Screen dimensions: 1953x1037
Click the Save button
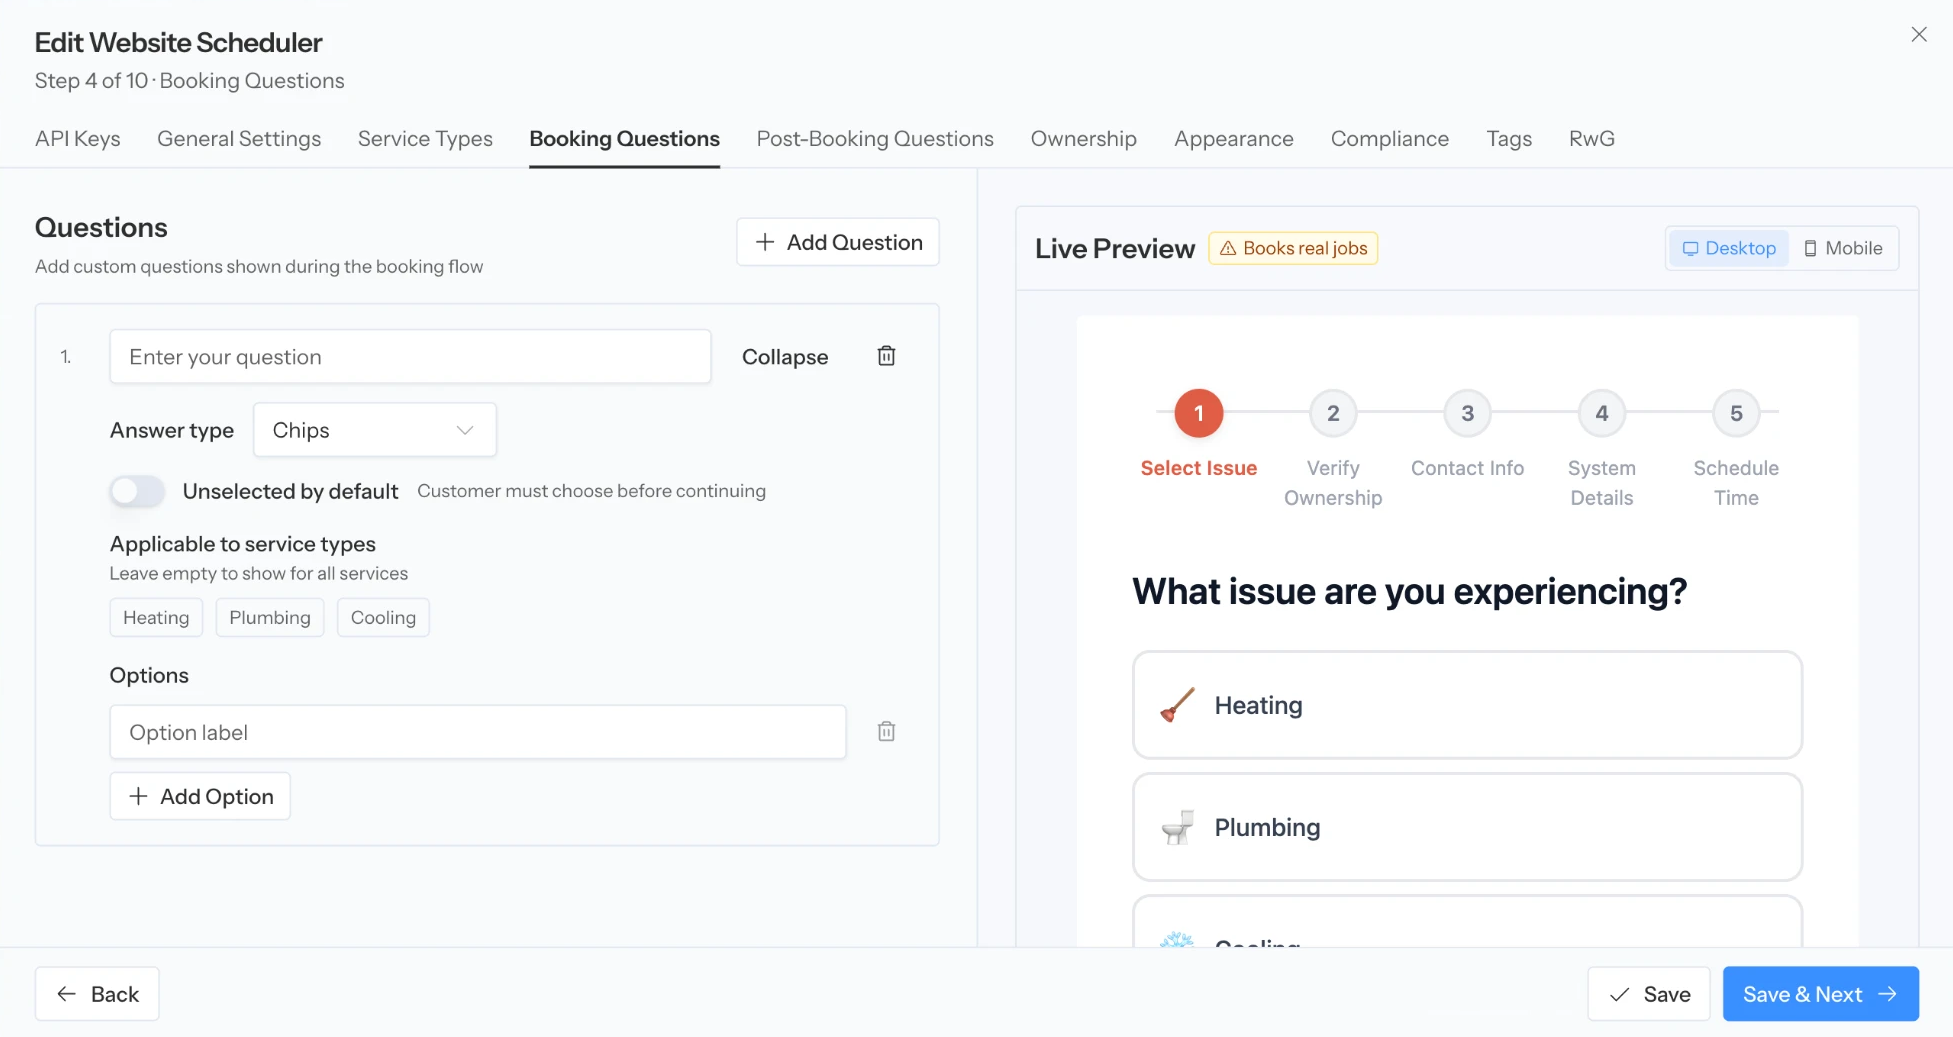[x=1648, y=994]
